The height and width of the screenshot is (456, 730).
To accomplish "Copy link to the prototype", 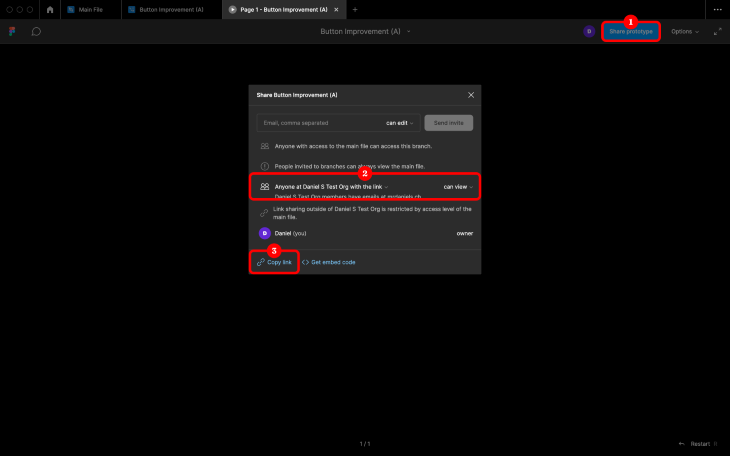I will click(275, 262).
